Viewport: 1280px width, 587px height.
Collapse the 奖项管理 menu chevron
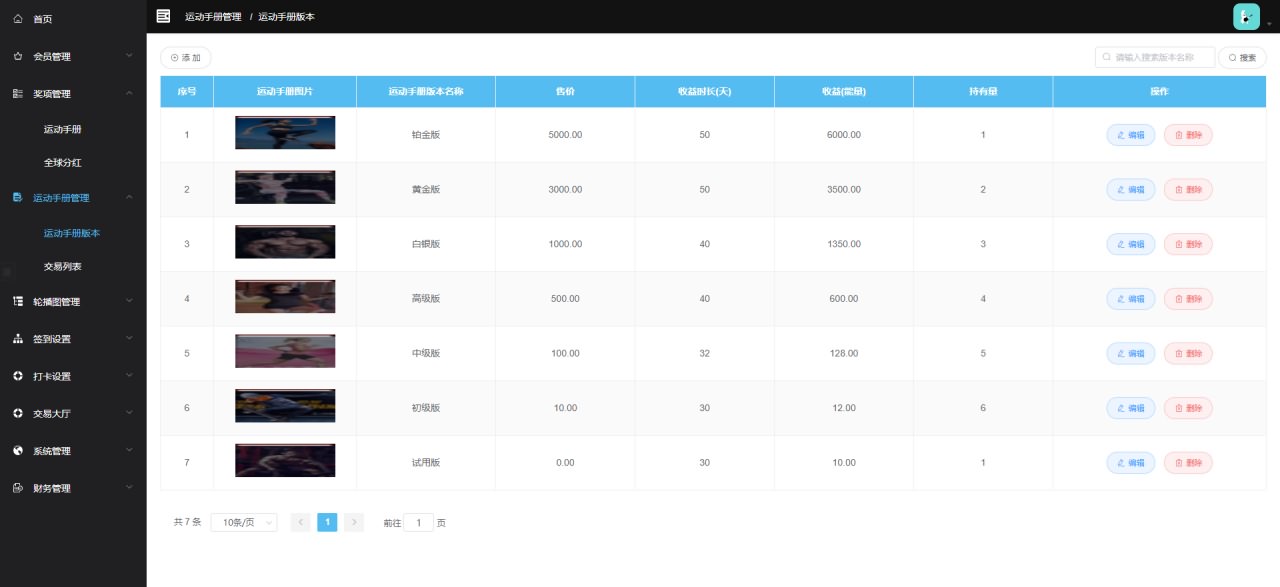129,93
